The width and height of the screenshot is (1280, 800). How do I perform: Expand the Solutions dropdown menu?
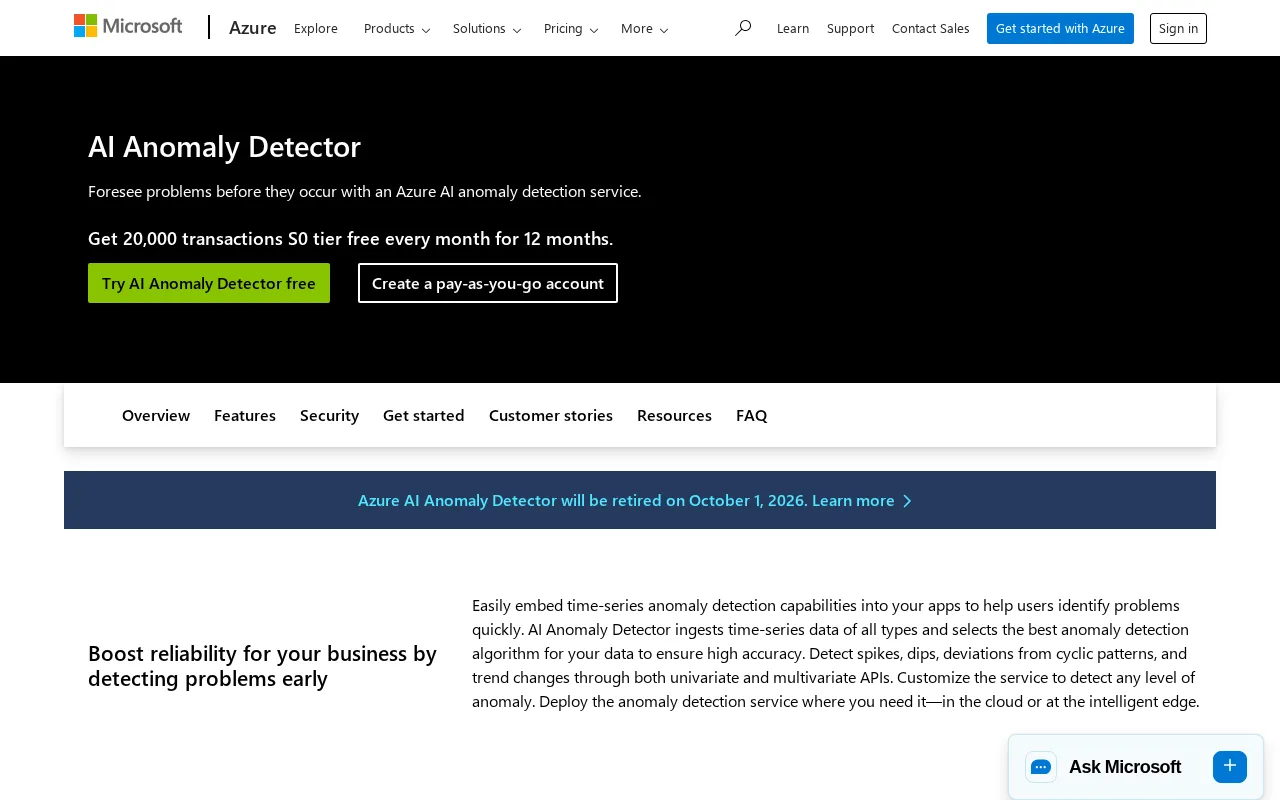(x=487, y=28)
